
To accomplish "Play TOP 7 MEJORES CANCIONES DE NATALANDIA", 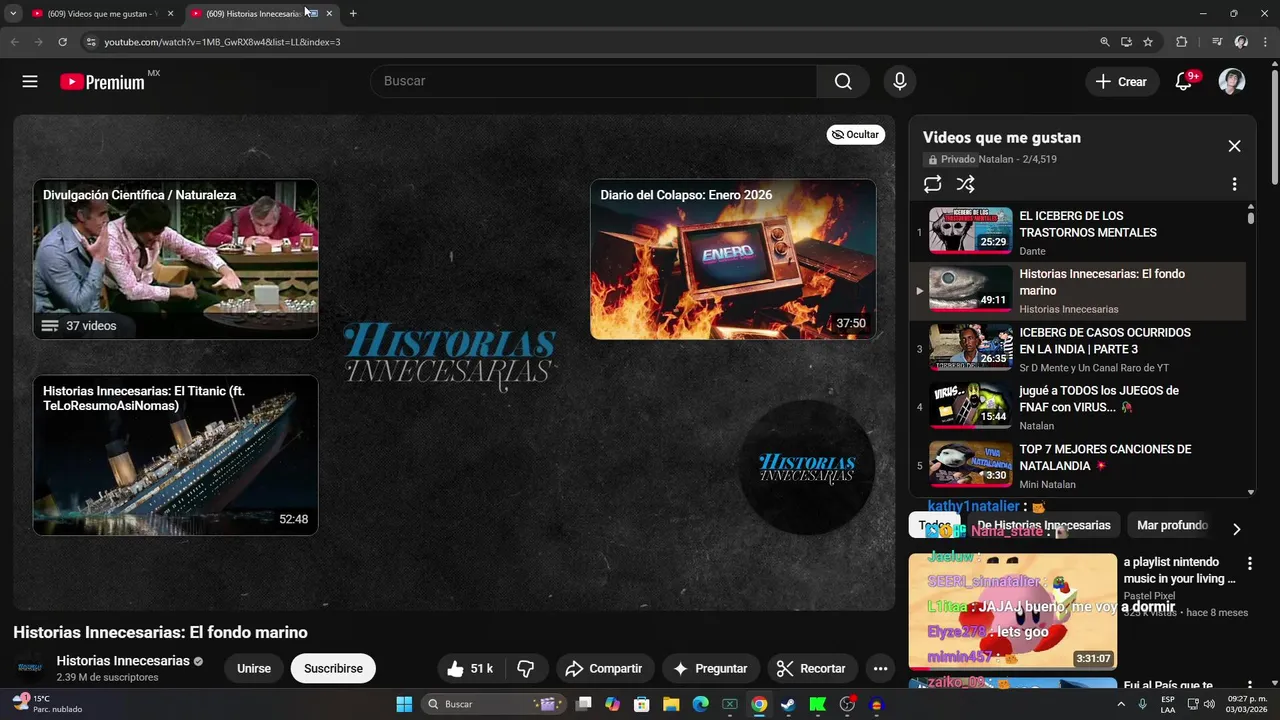I will tap(1078, 466).
